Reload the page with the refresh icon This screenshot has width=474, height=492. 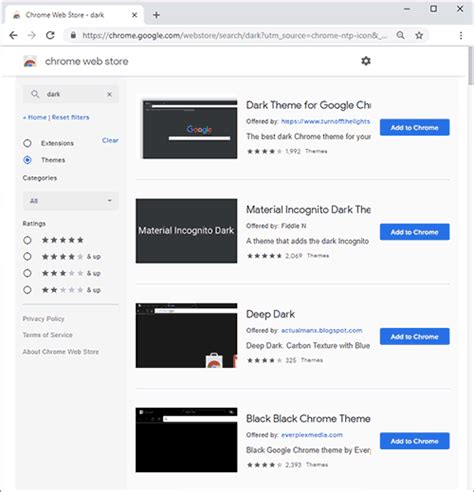(50, 35)
